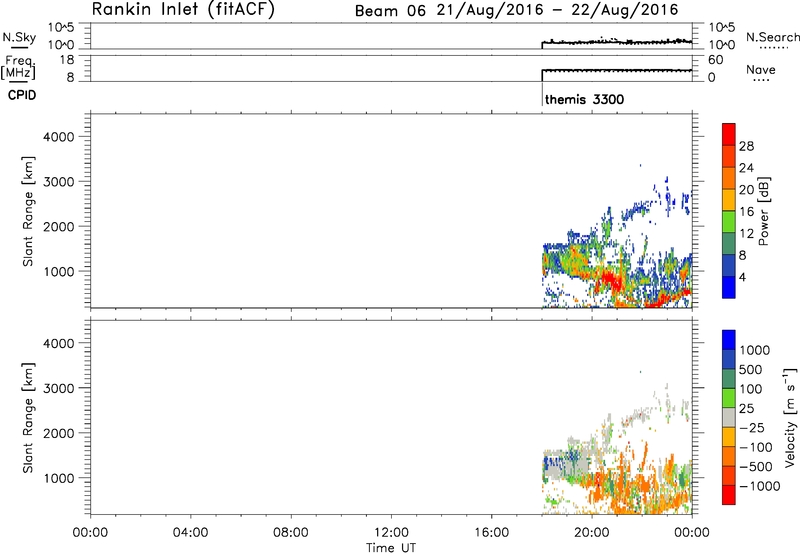Click the 'Rankin Inlet (fitACF)' title
800x554 pixels.
coord(183,10)
